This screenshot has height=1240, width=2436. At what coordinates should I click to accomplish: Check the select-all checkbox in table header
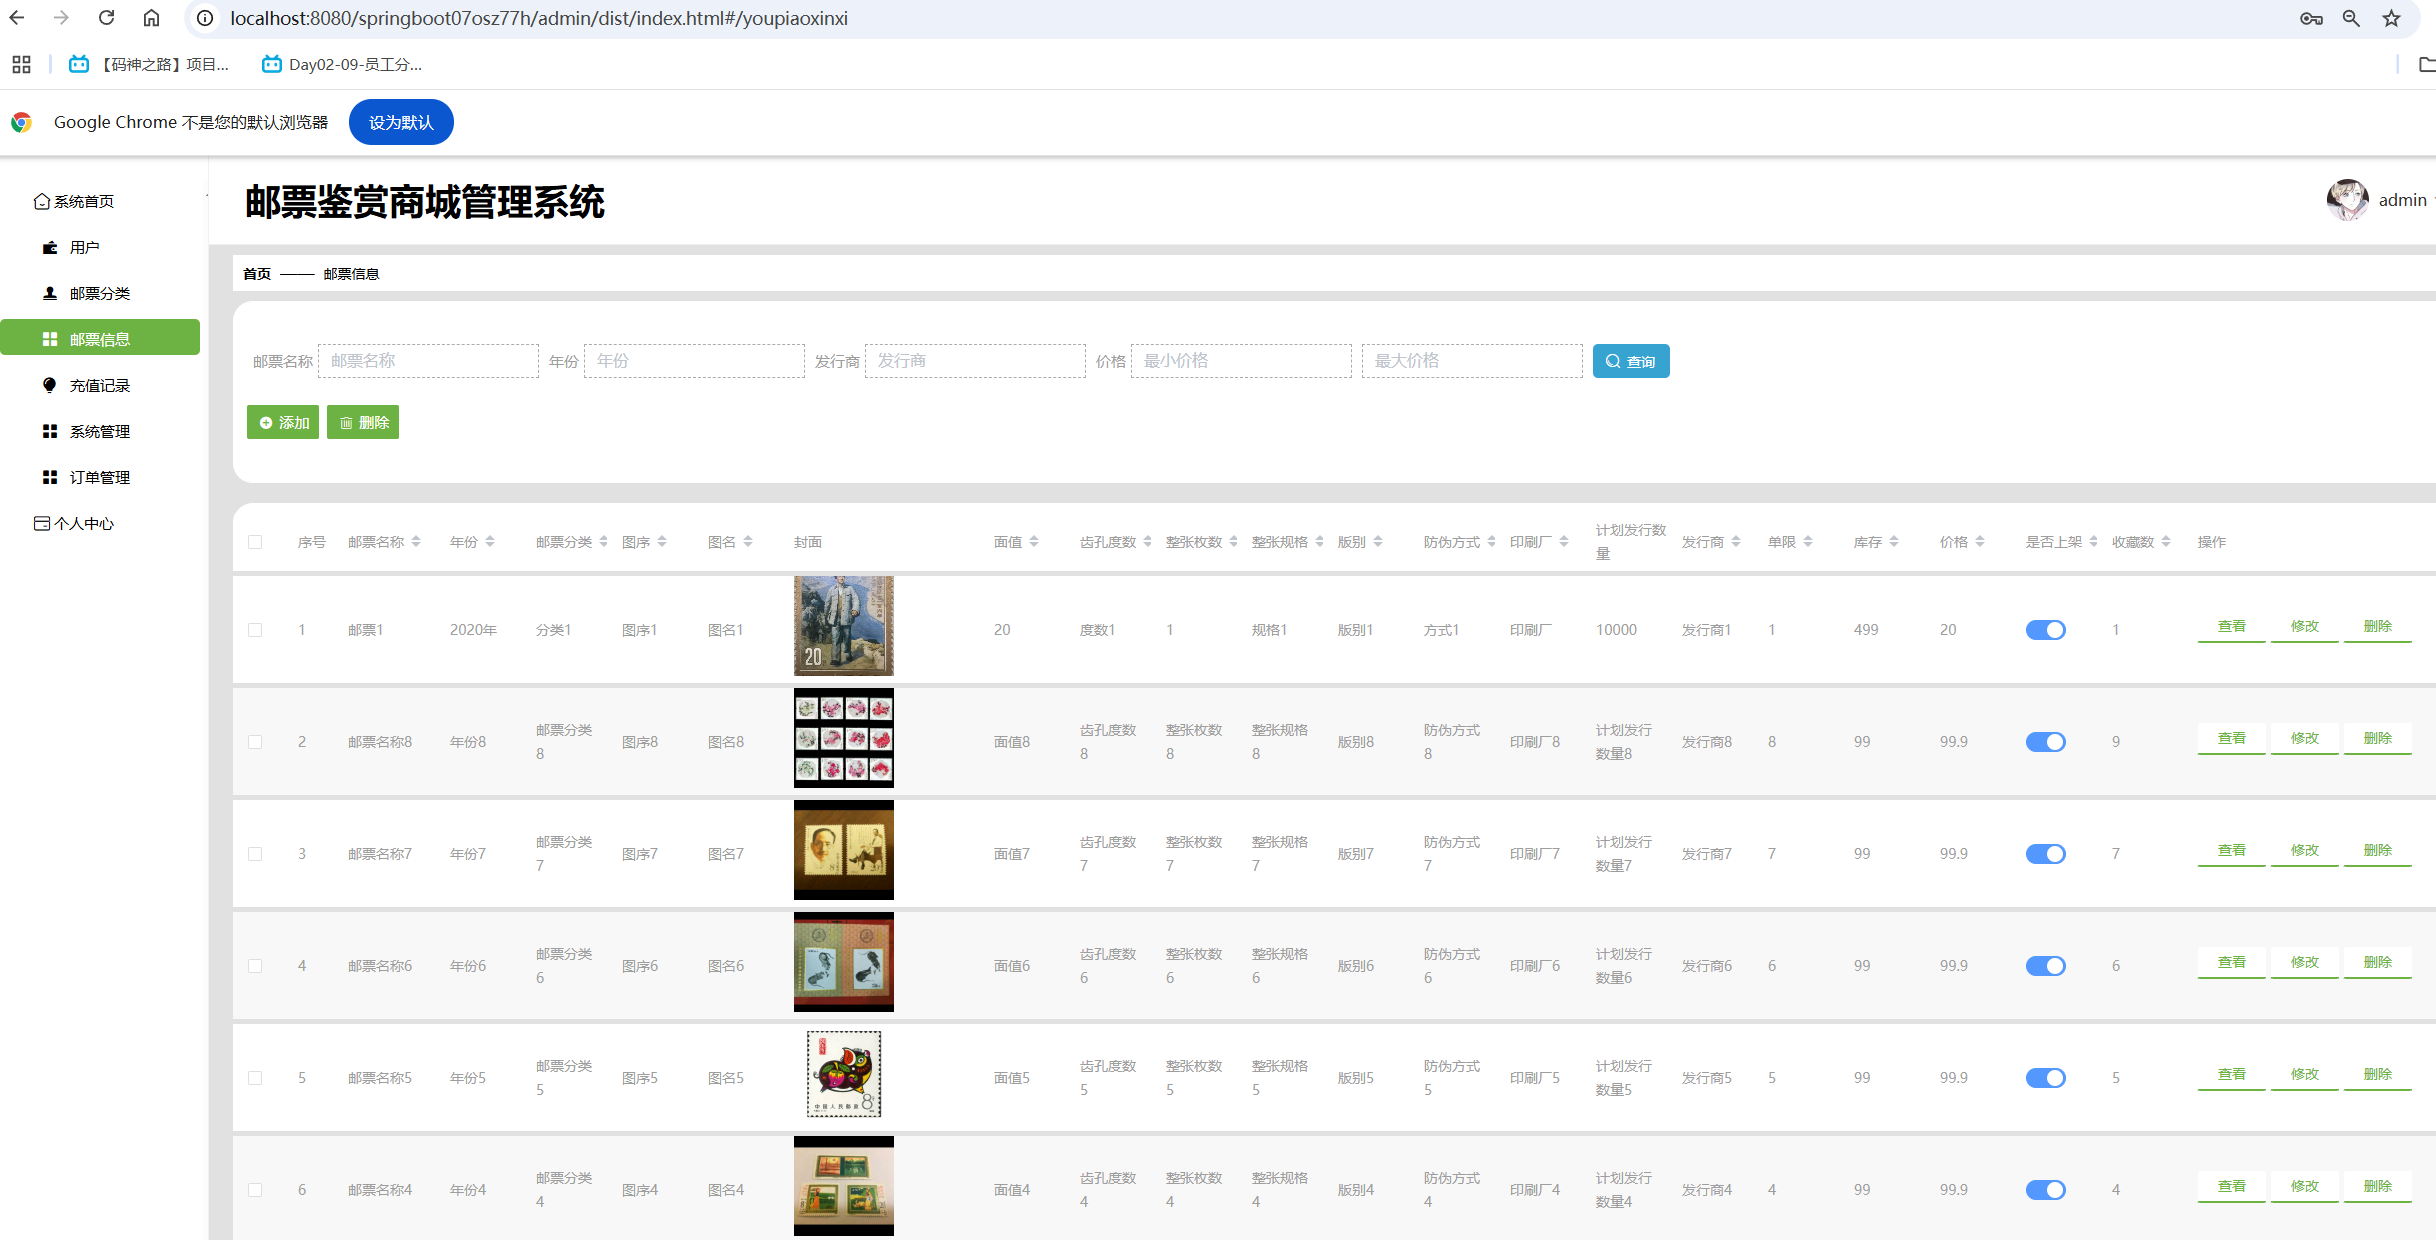click(255, 542)
